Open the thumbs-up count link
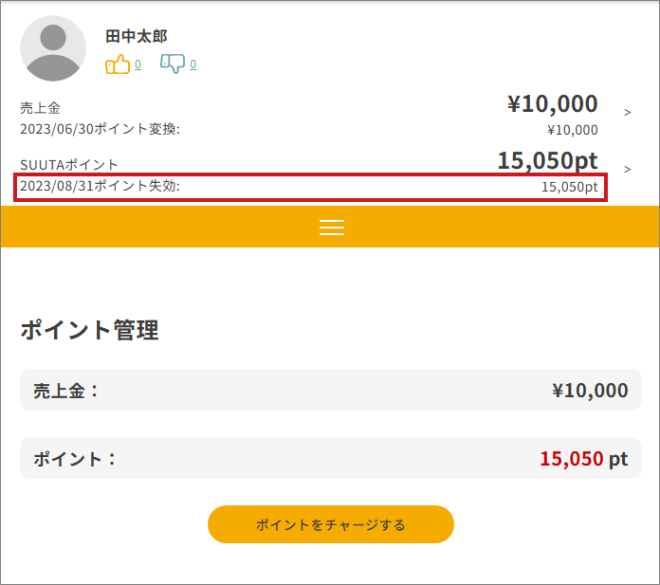The width and height of the screenshot is (660, 585). (x=138, y=64)
